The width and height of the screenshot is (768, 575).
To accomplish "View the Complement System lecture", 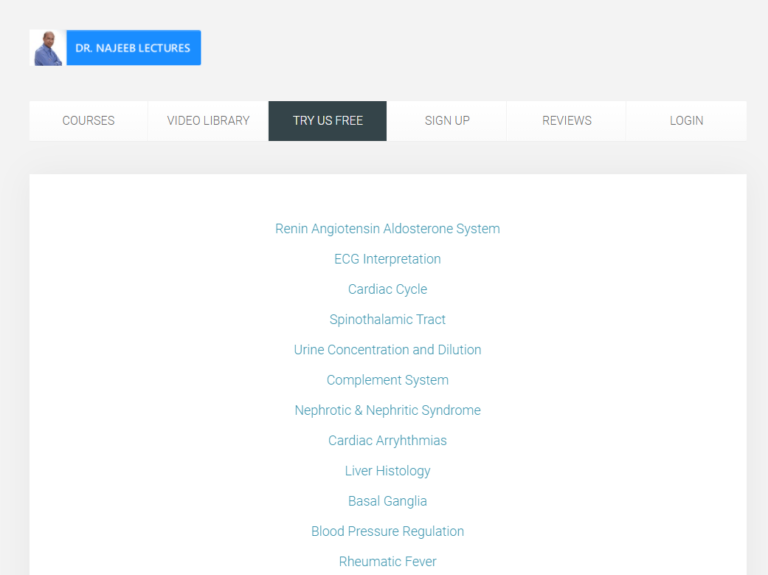I will (387, 380).
